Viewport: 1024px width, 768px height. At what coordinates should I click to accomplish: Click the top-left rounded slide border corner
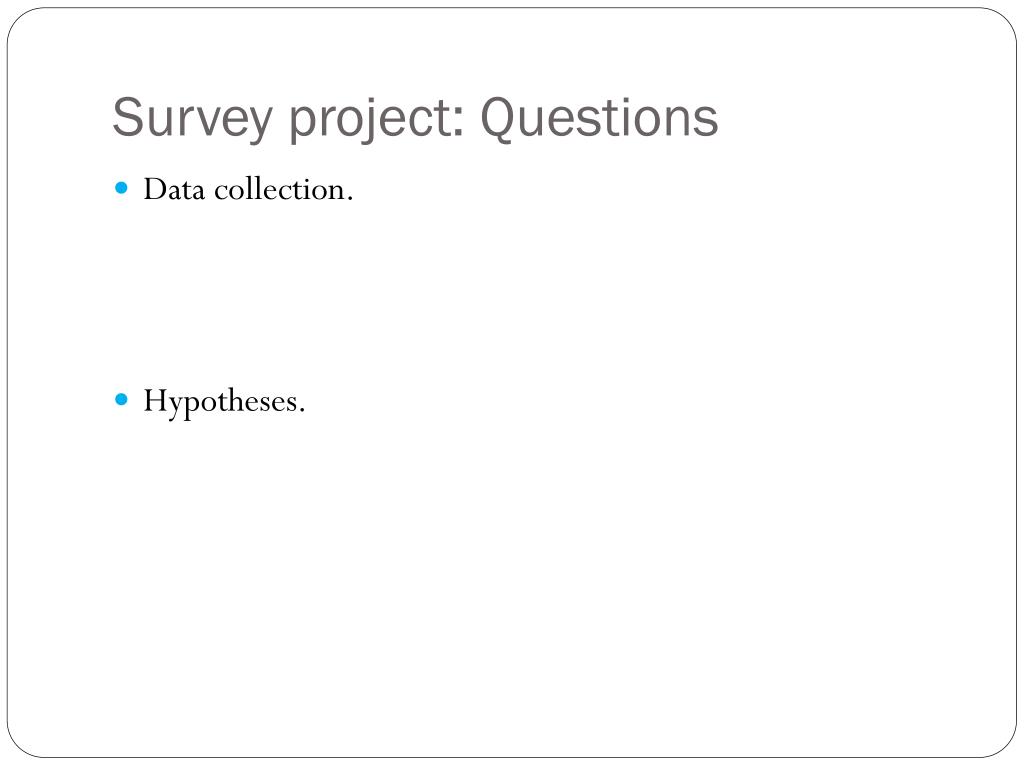click(20, 21)
